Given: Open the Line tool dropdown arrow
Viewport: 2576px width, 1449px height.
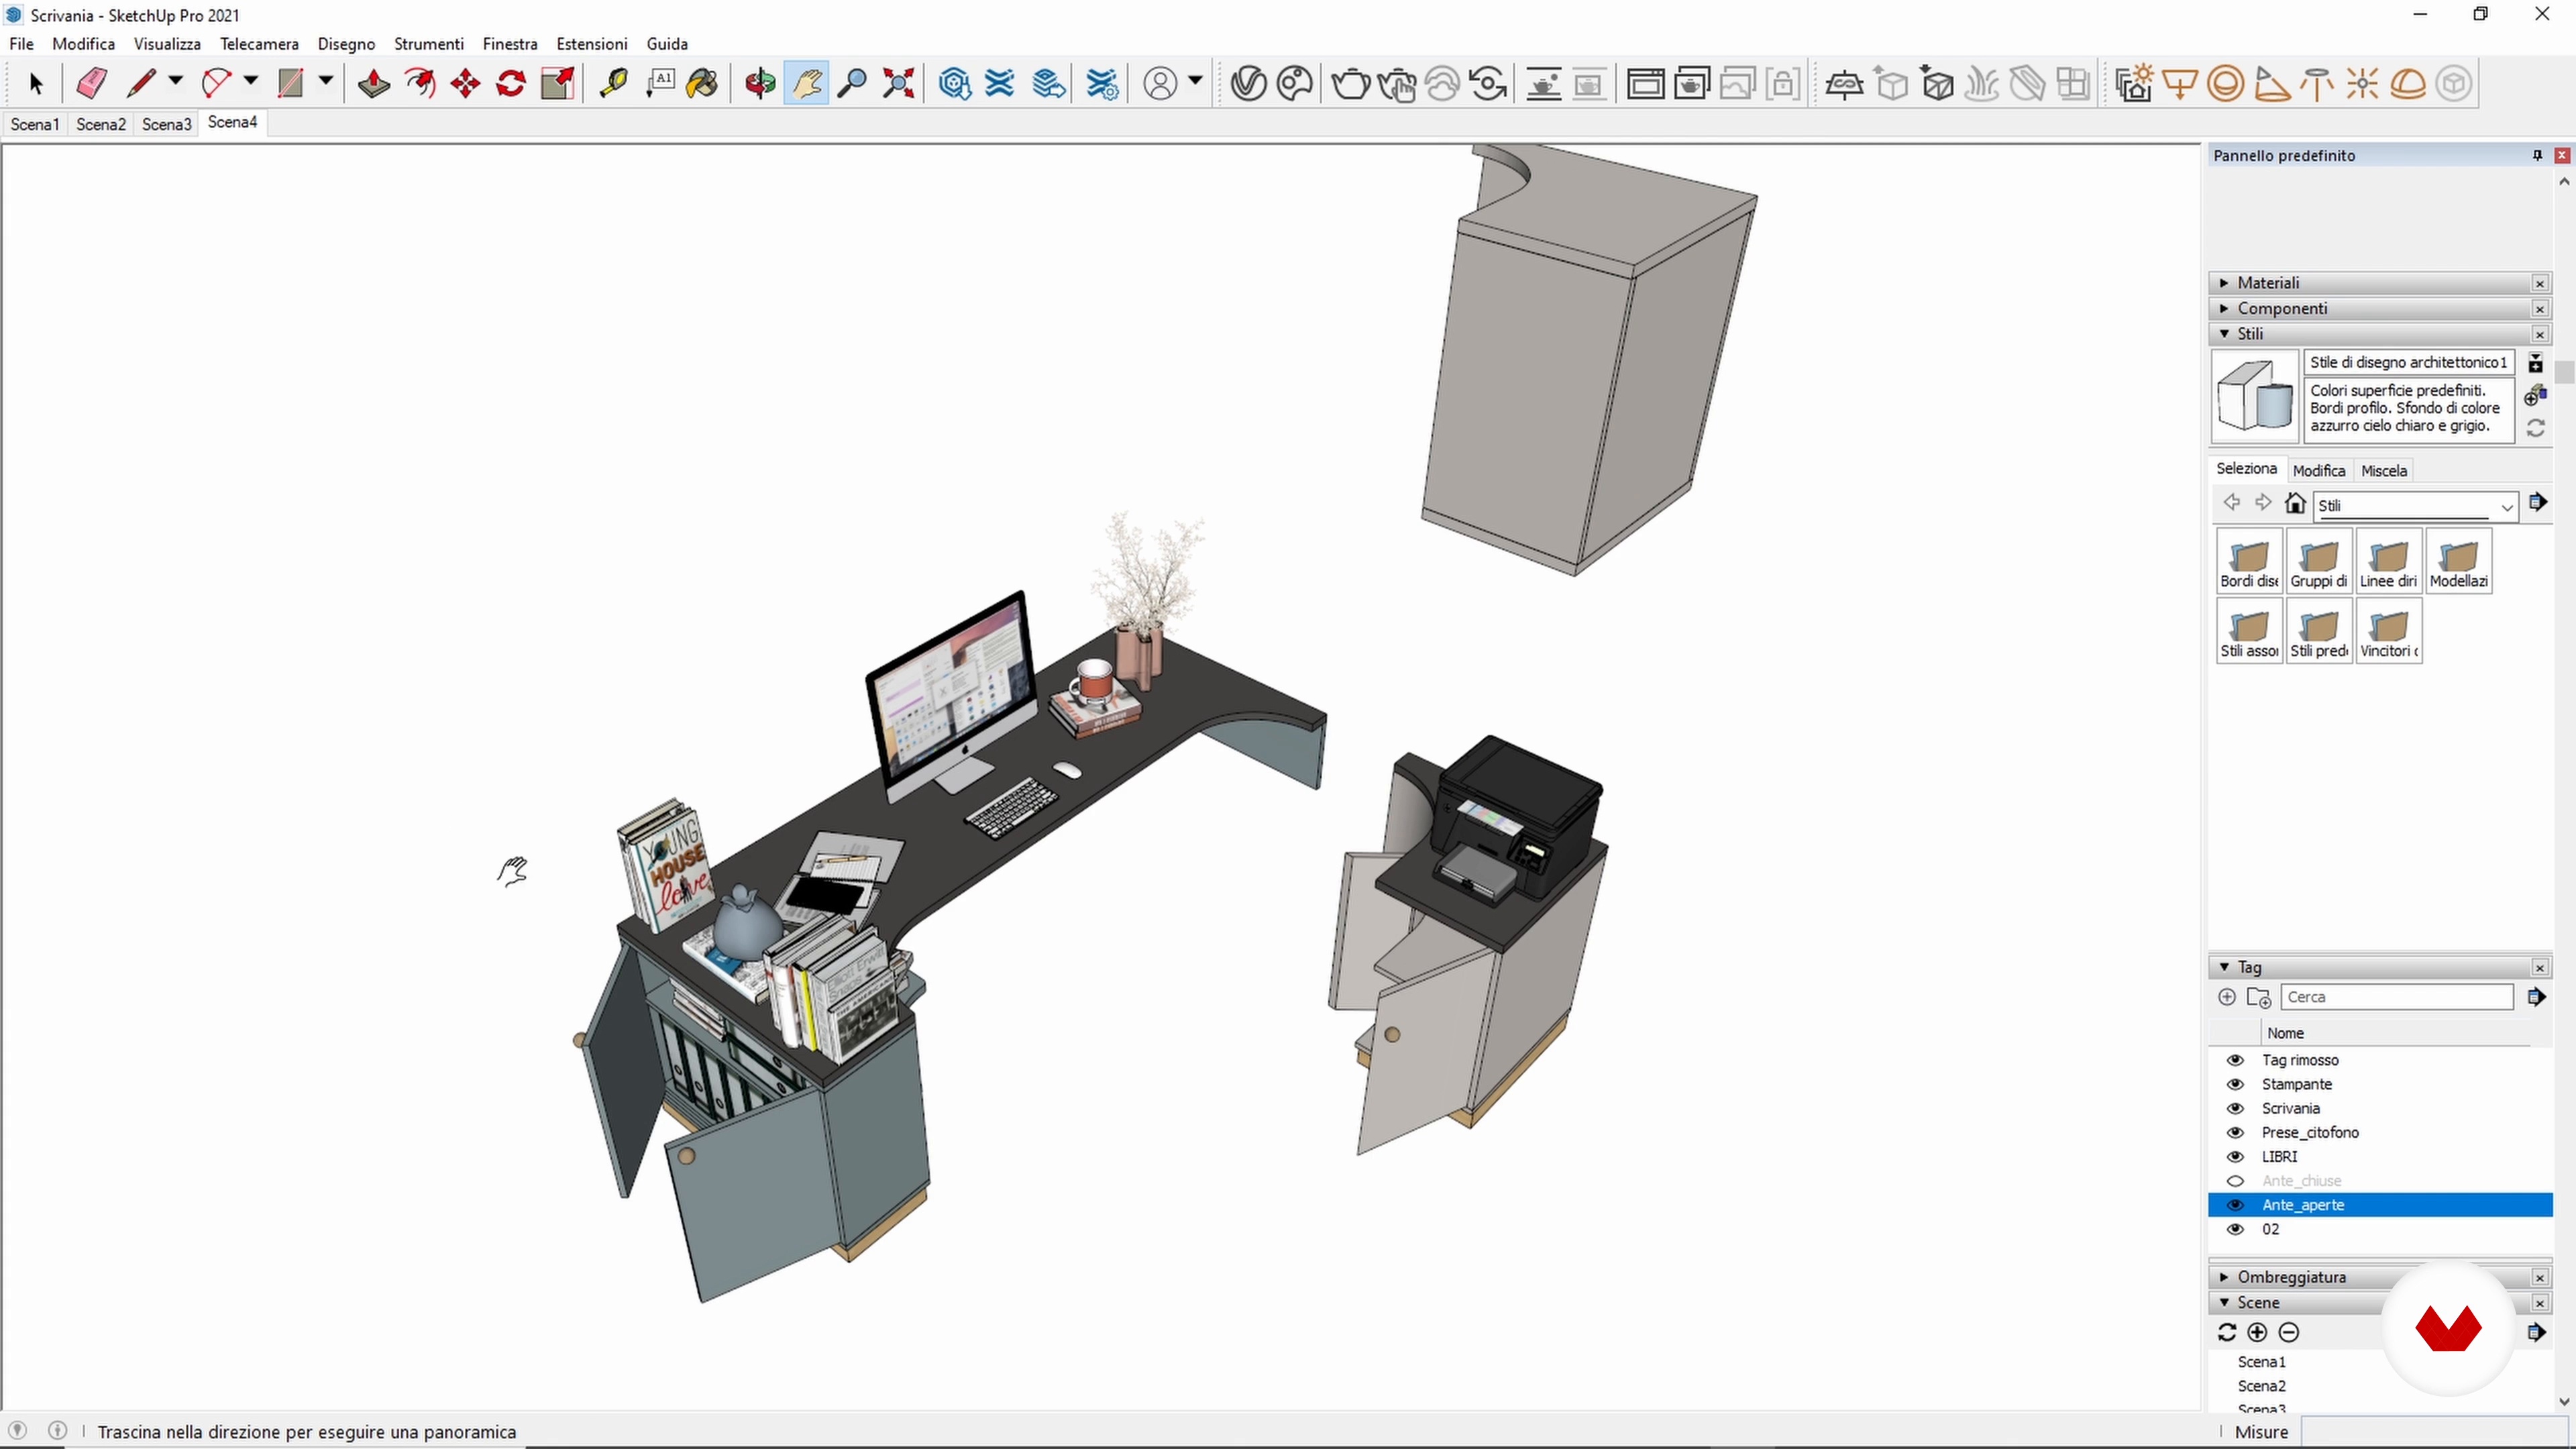Looking at the screenshot, I should click(x=176, y=81).
